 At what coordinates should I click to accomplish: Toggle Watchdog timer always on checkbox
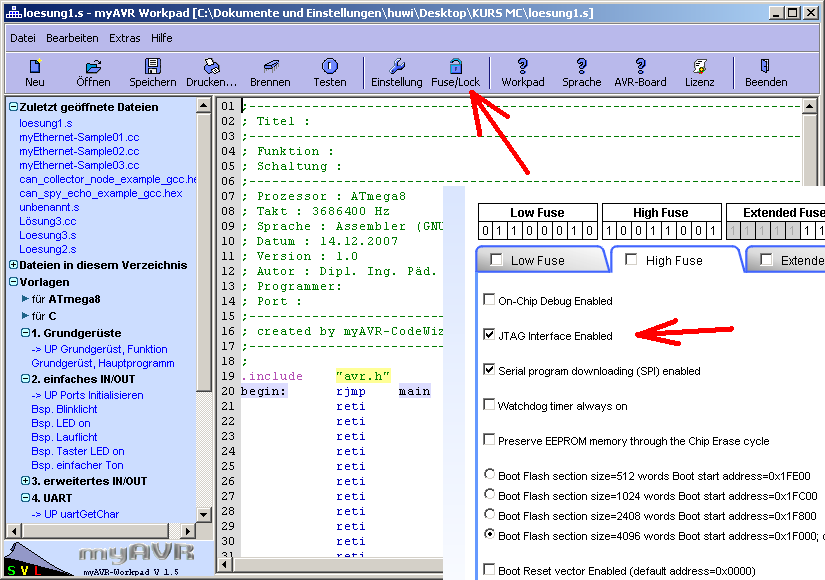[x=489, y=405]
